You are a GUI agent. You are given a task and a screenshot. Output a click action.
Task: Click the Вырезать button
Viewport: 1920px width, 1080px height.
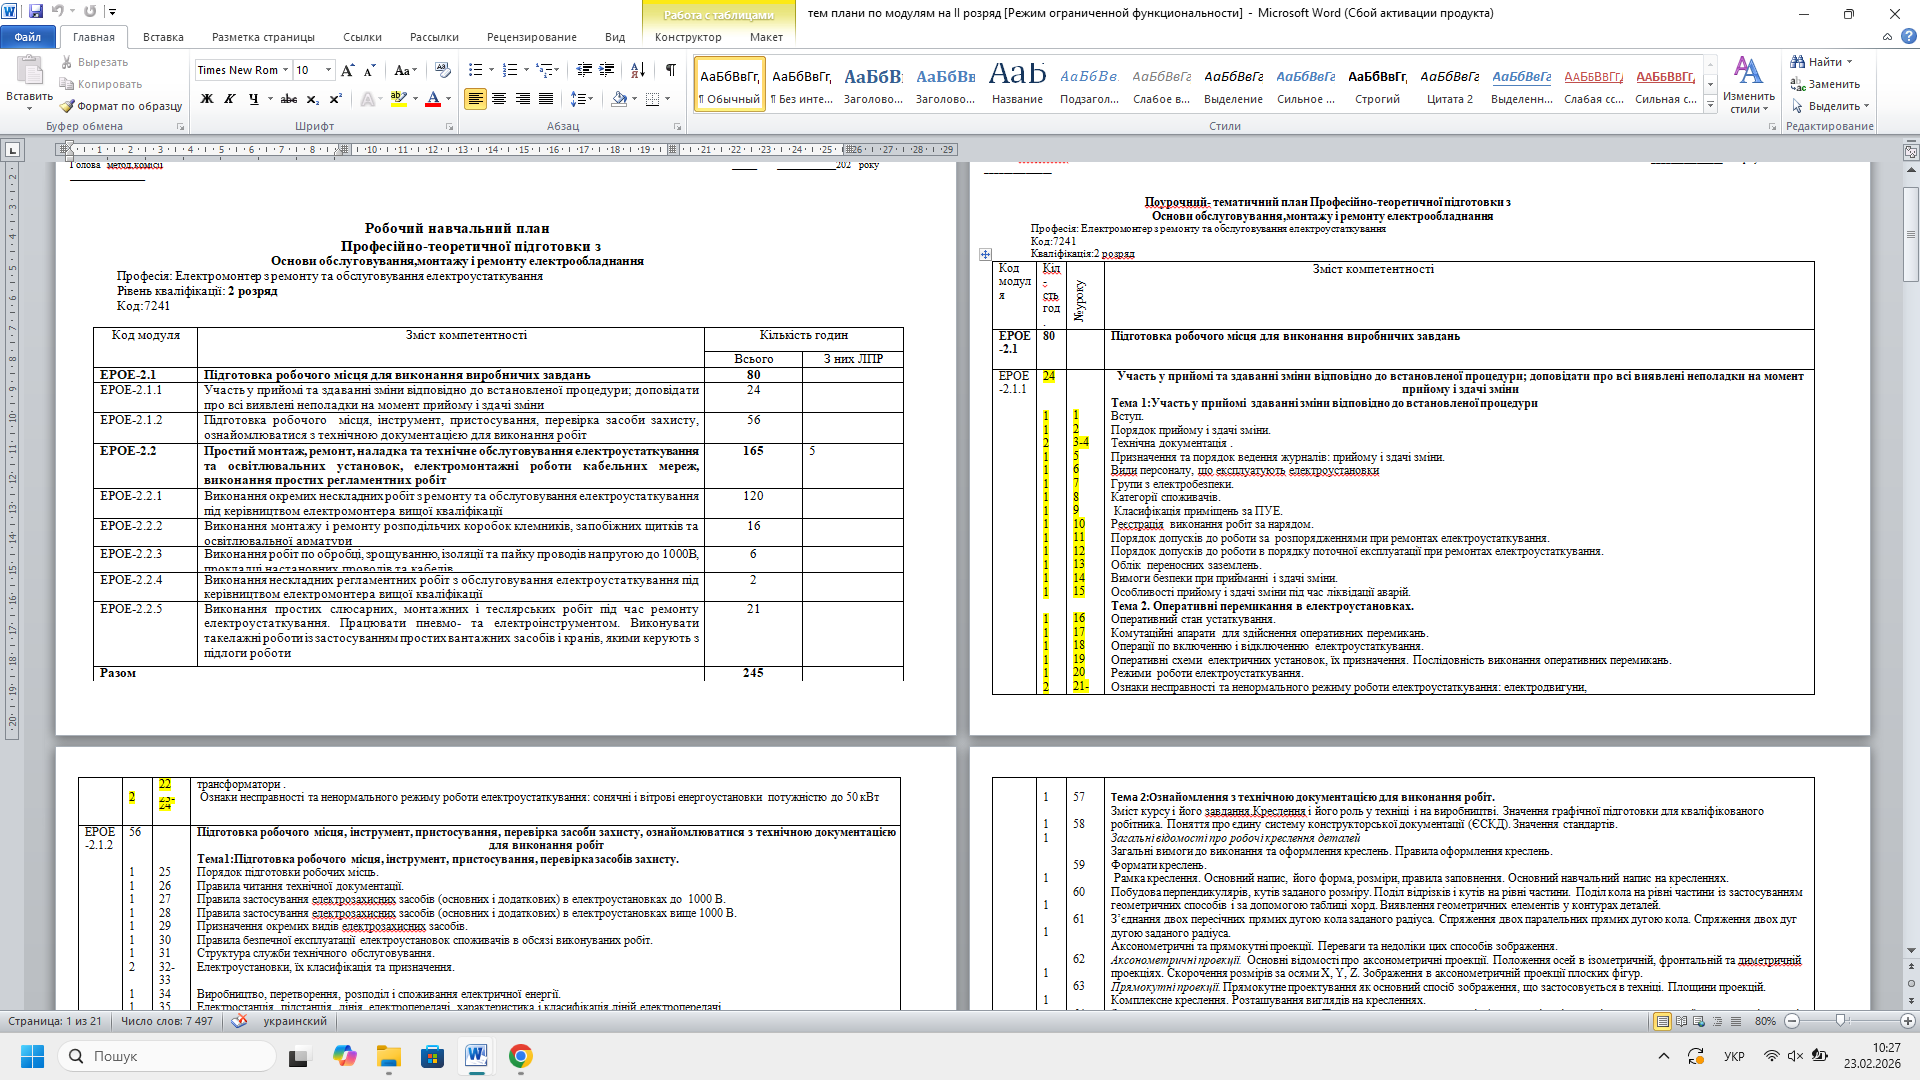94,62
